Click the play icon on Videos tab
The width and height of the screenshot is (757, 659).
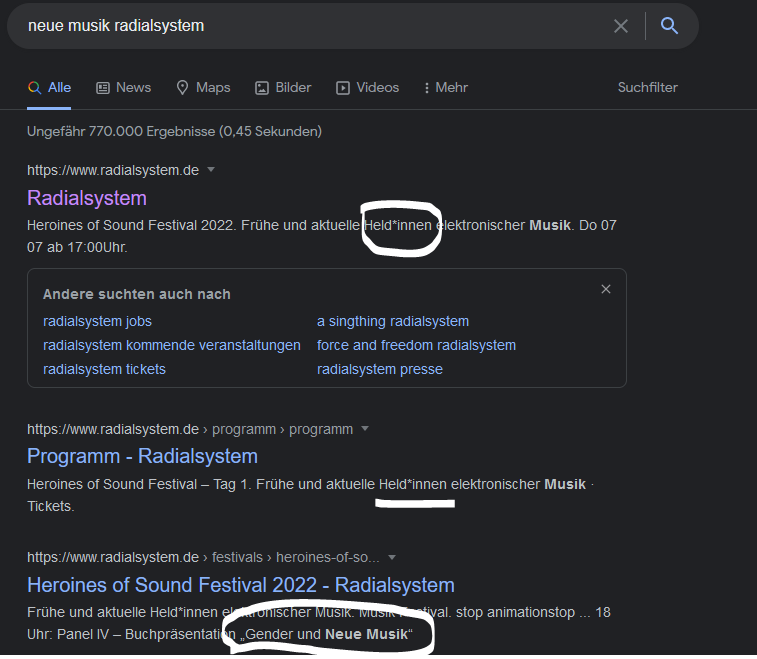tap(343, 88)
